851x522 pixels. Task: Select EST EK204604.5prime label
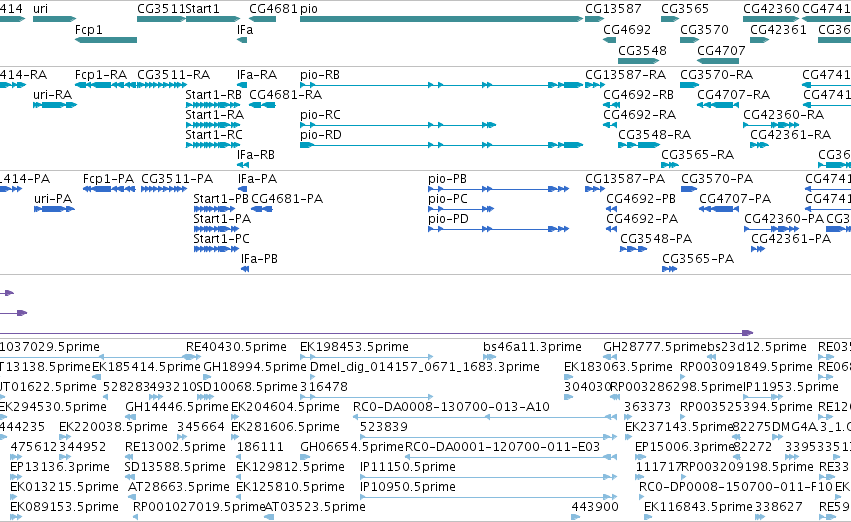[x=285, y=408]
